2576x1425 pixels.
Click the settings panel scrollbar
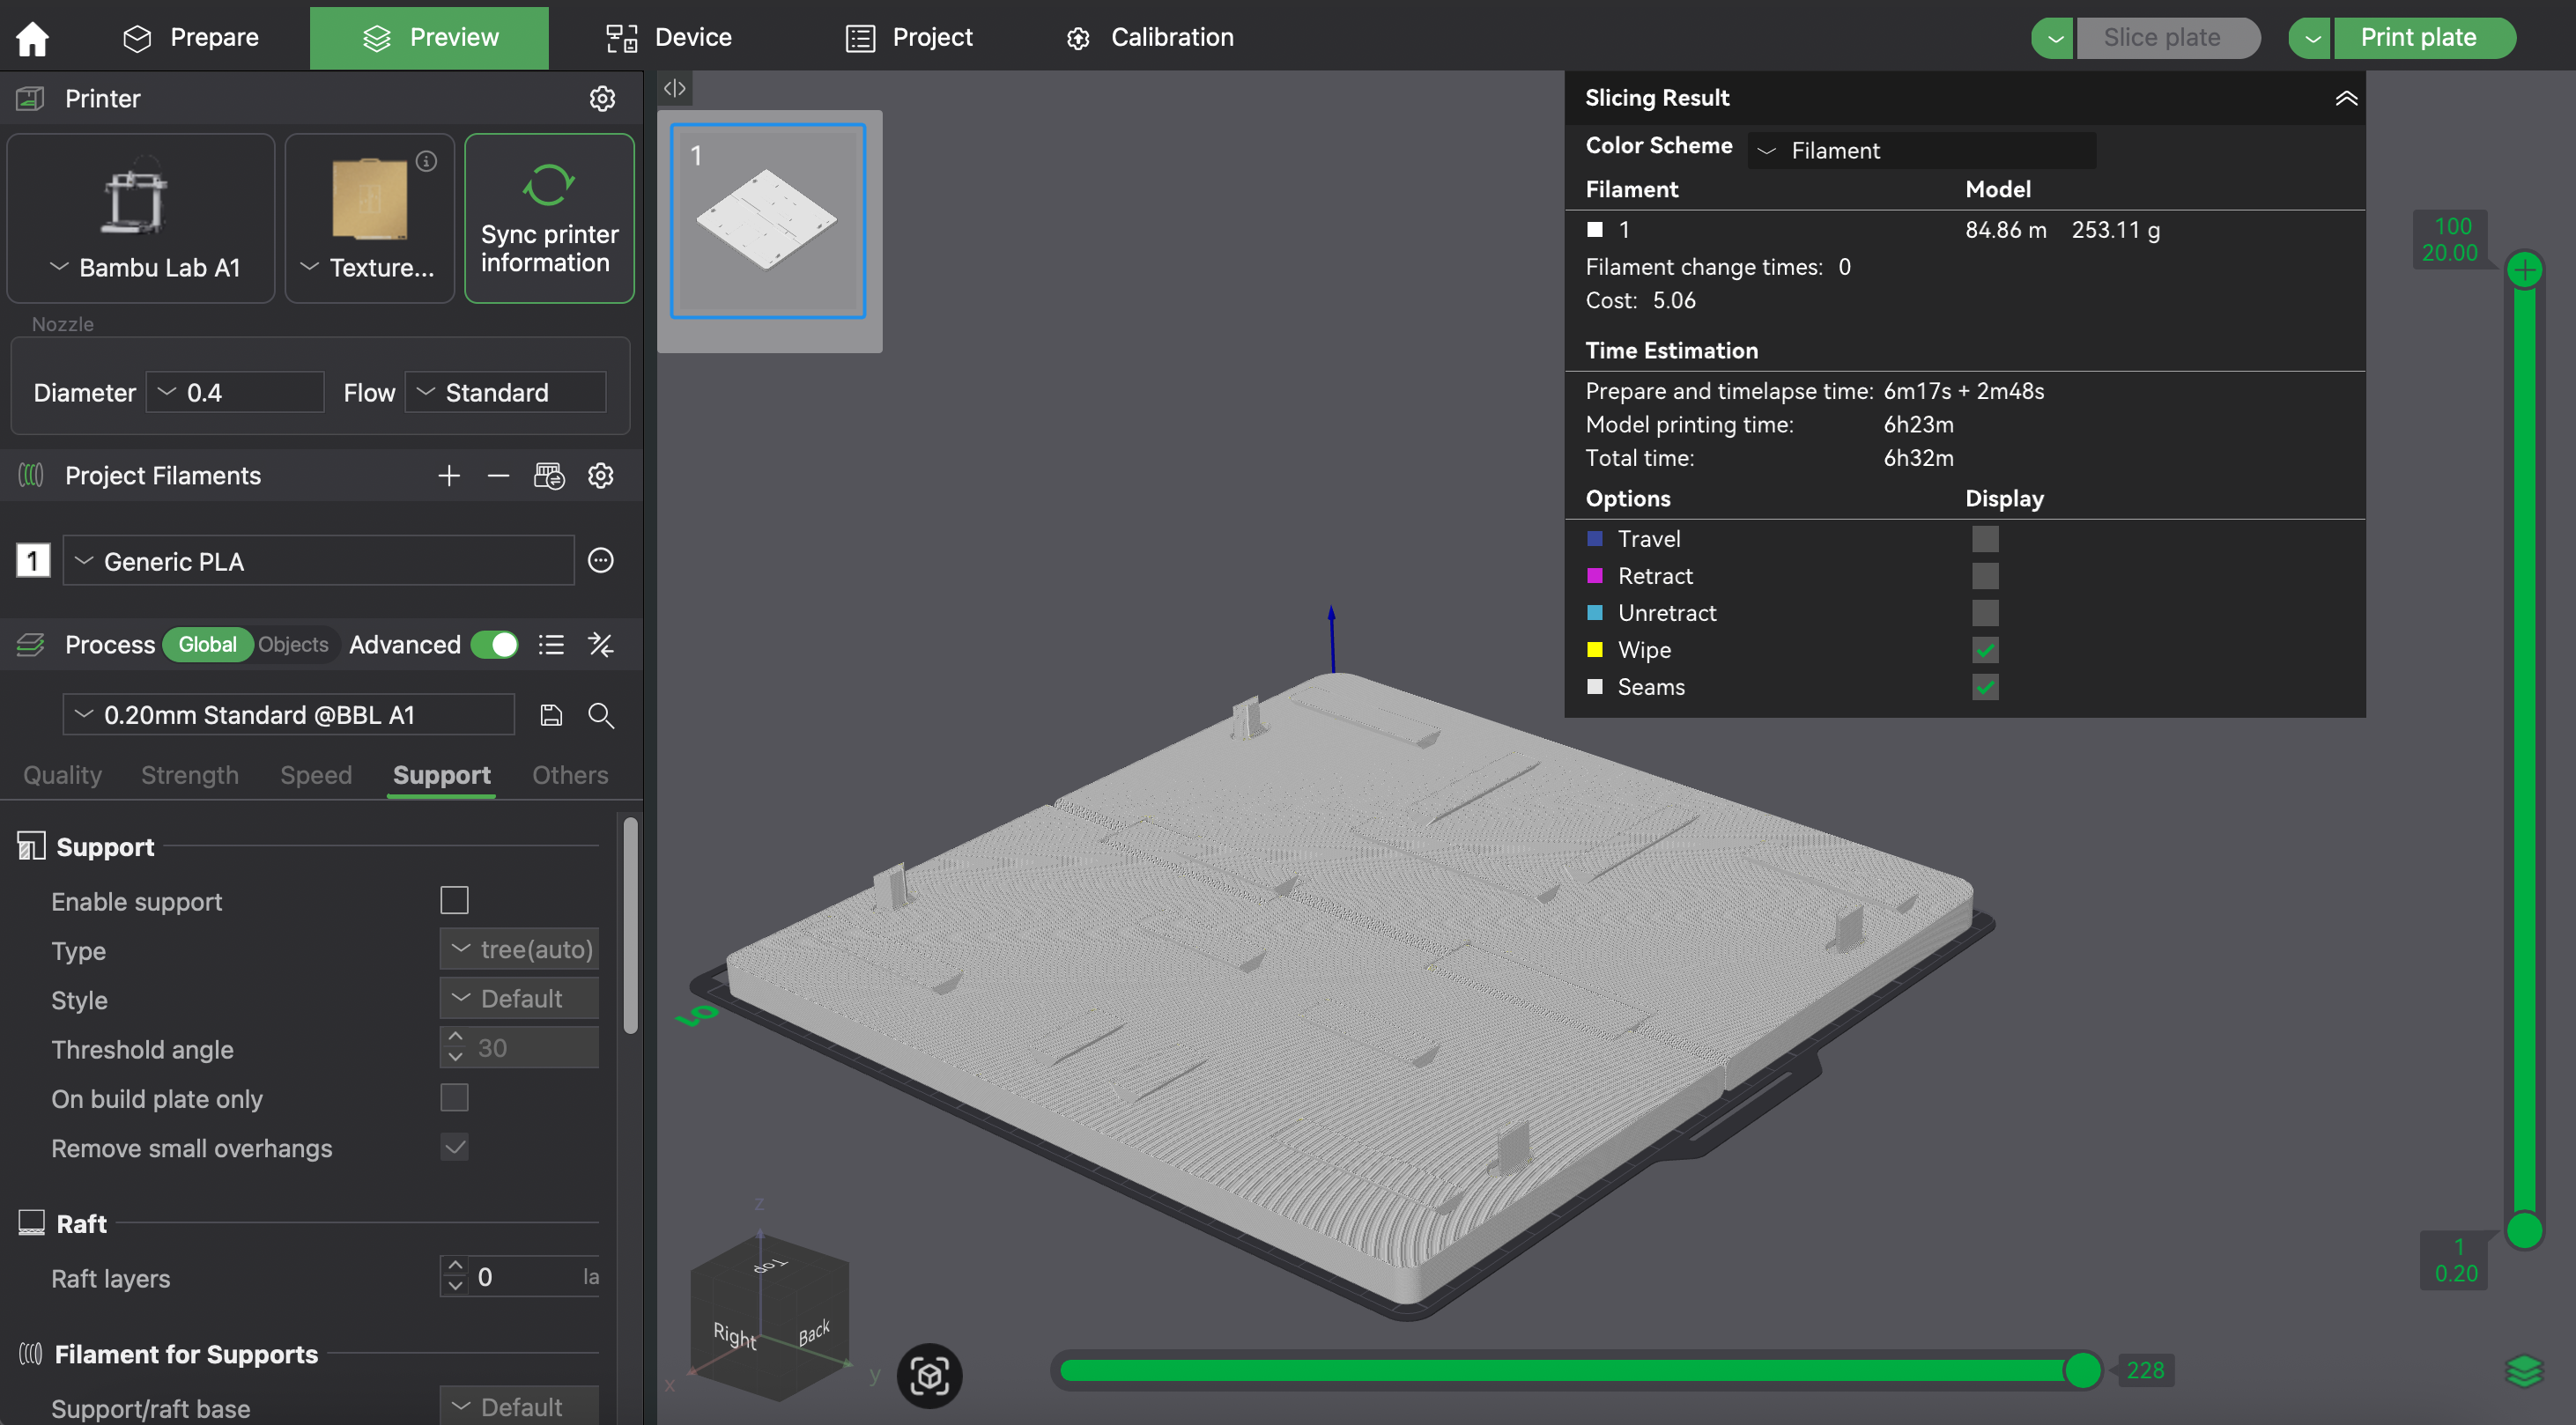click(630, 926)
